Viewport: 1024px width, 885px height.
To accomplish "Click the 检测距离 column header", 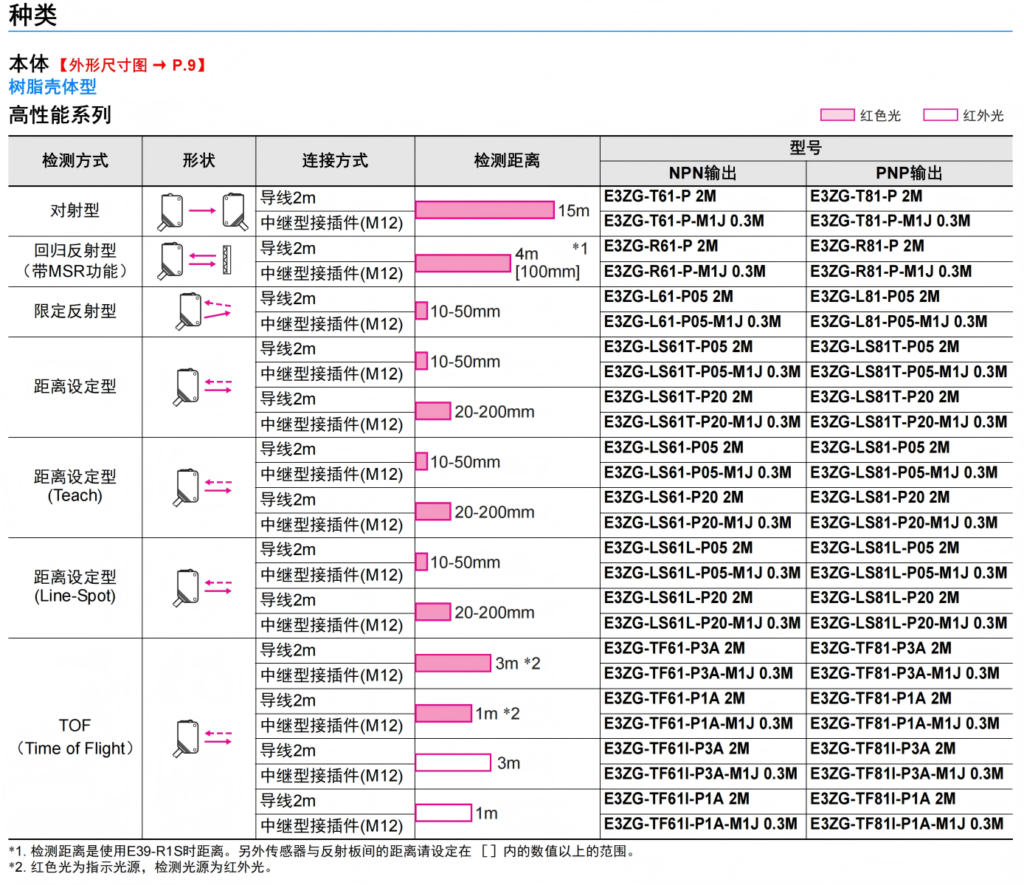I will click(507, 160).
